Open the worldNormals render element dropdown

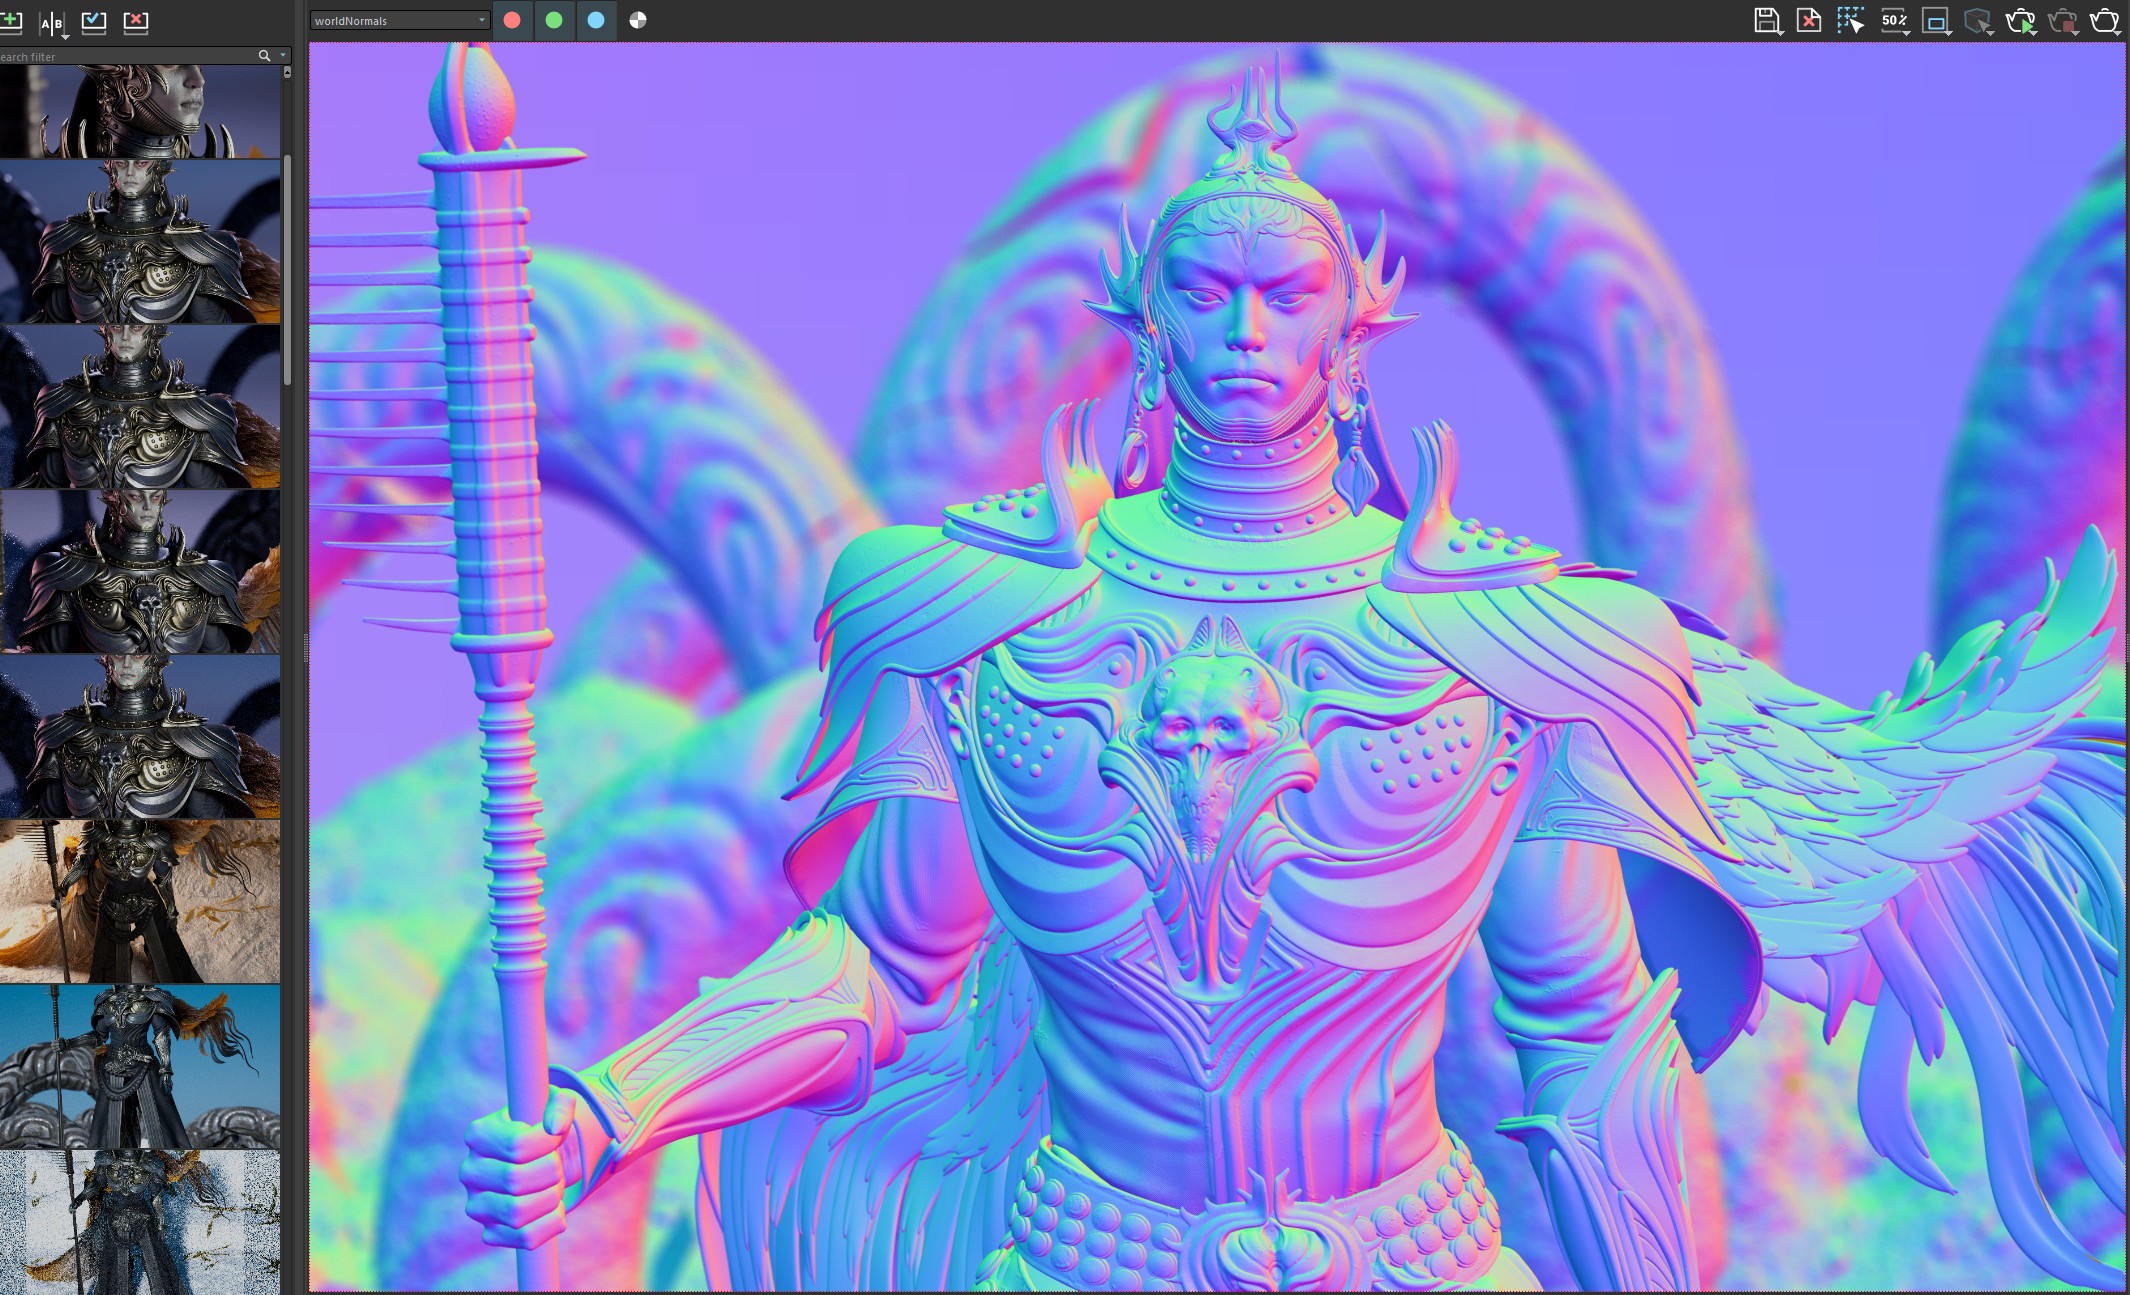399,20
